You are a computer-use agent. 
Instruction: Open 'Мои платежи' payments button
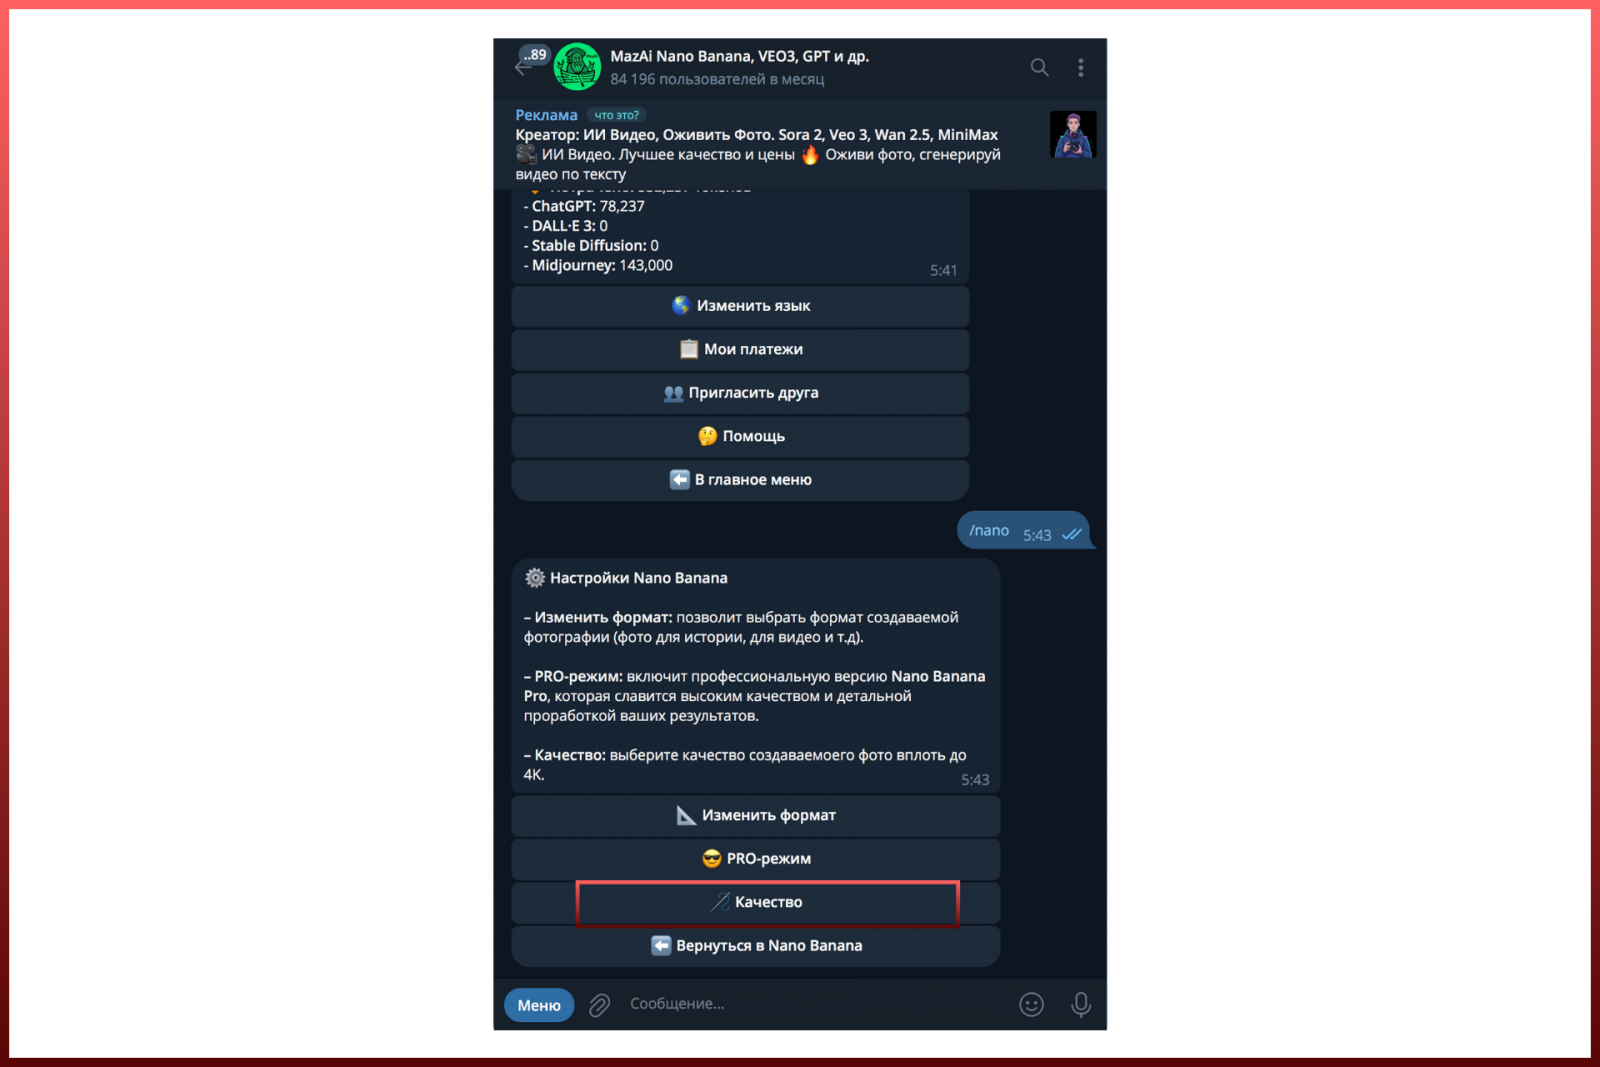pyautogui.click(x=740, y=349)
